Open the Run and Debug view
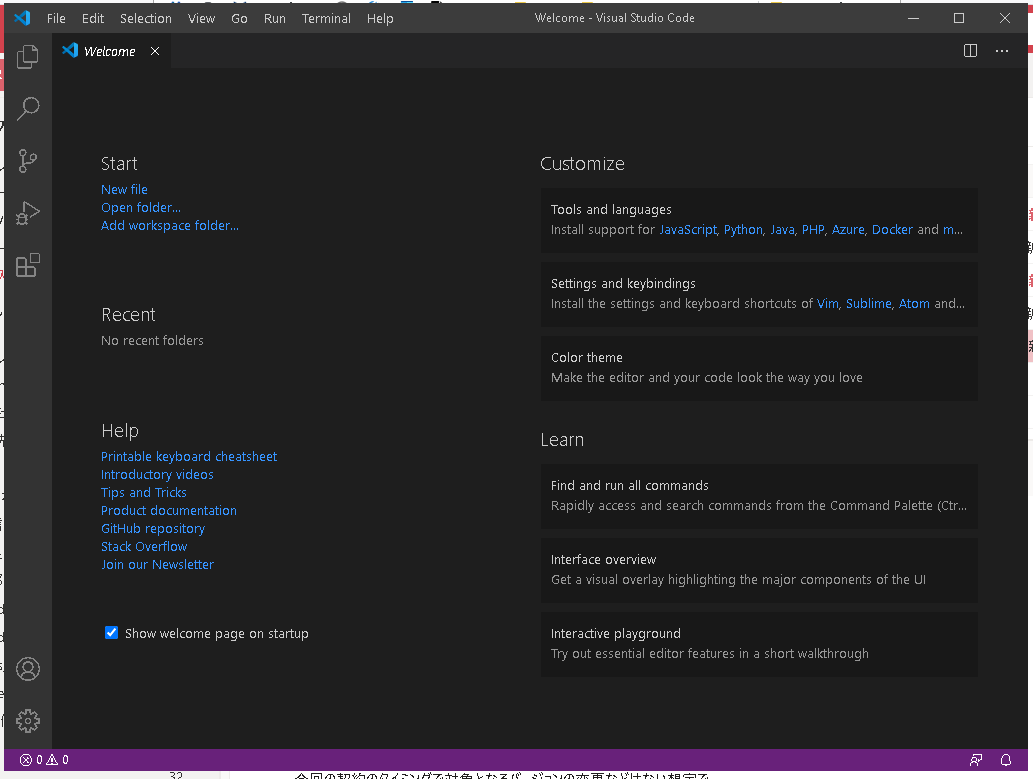Screen dimensions: 1033x779 tap(28, 213)
